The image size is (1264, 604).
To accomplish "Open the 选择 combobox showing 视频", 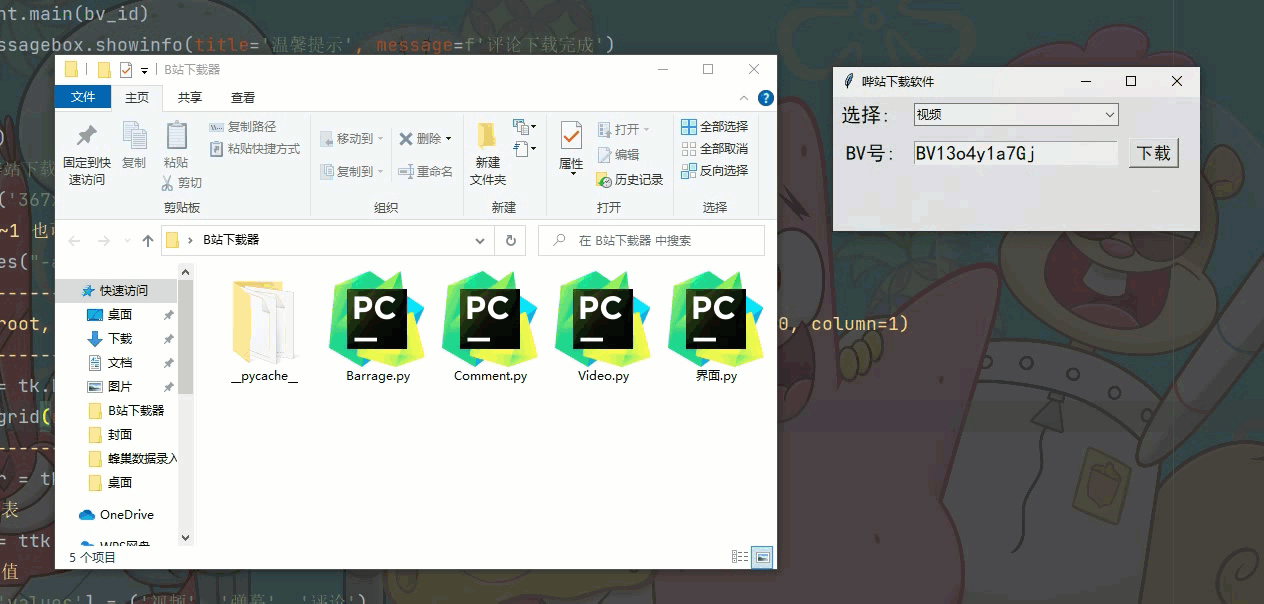I will 1016,115.
